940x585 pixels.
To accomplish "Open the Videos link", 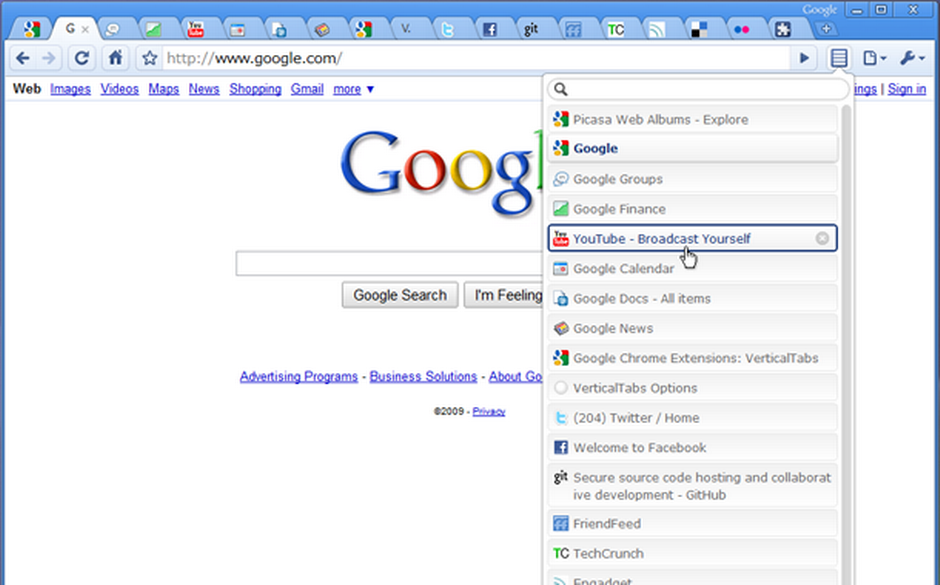I will tap(119, 89).
